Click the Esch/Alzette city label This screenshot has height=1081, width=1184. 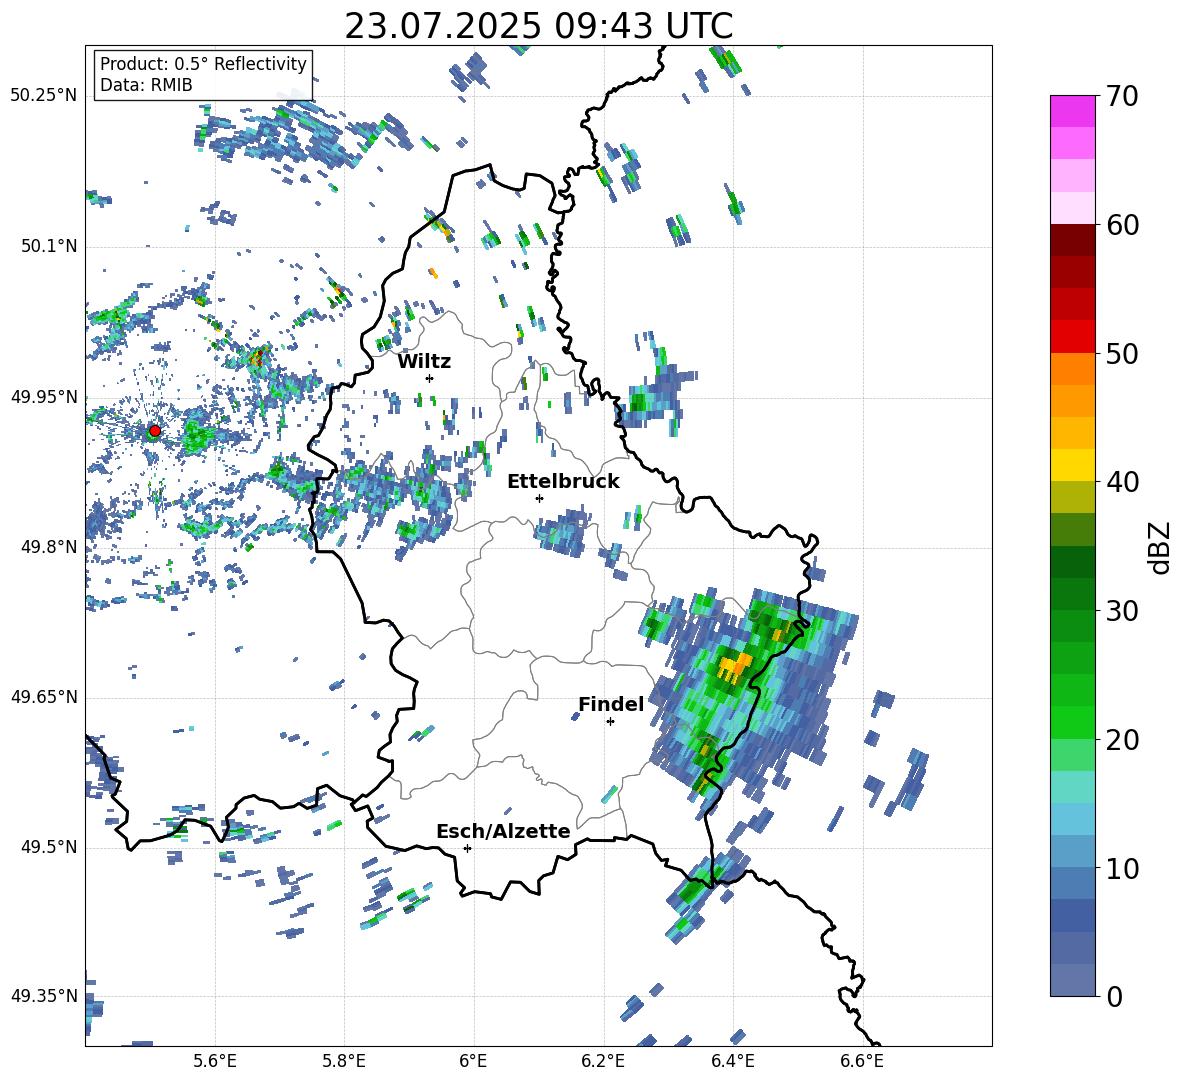point(503,831)
